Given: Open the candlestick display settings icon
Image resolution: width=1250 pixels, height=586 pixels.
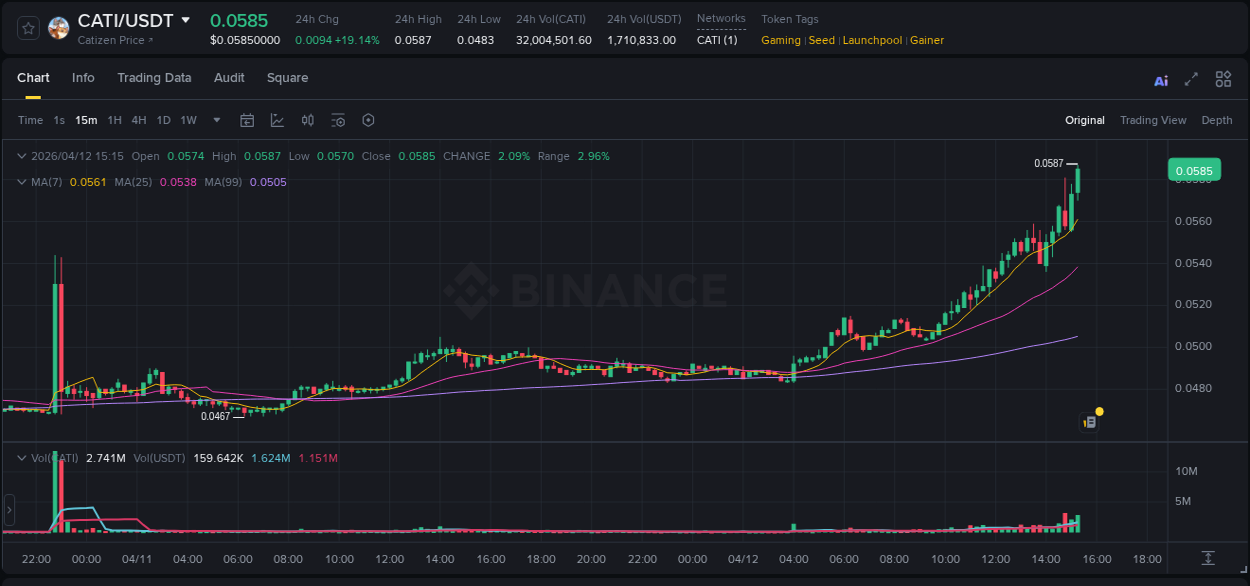Looking at the screenshot, I should tap(309, 119).
